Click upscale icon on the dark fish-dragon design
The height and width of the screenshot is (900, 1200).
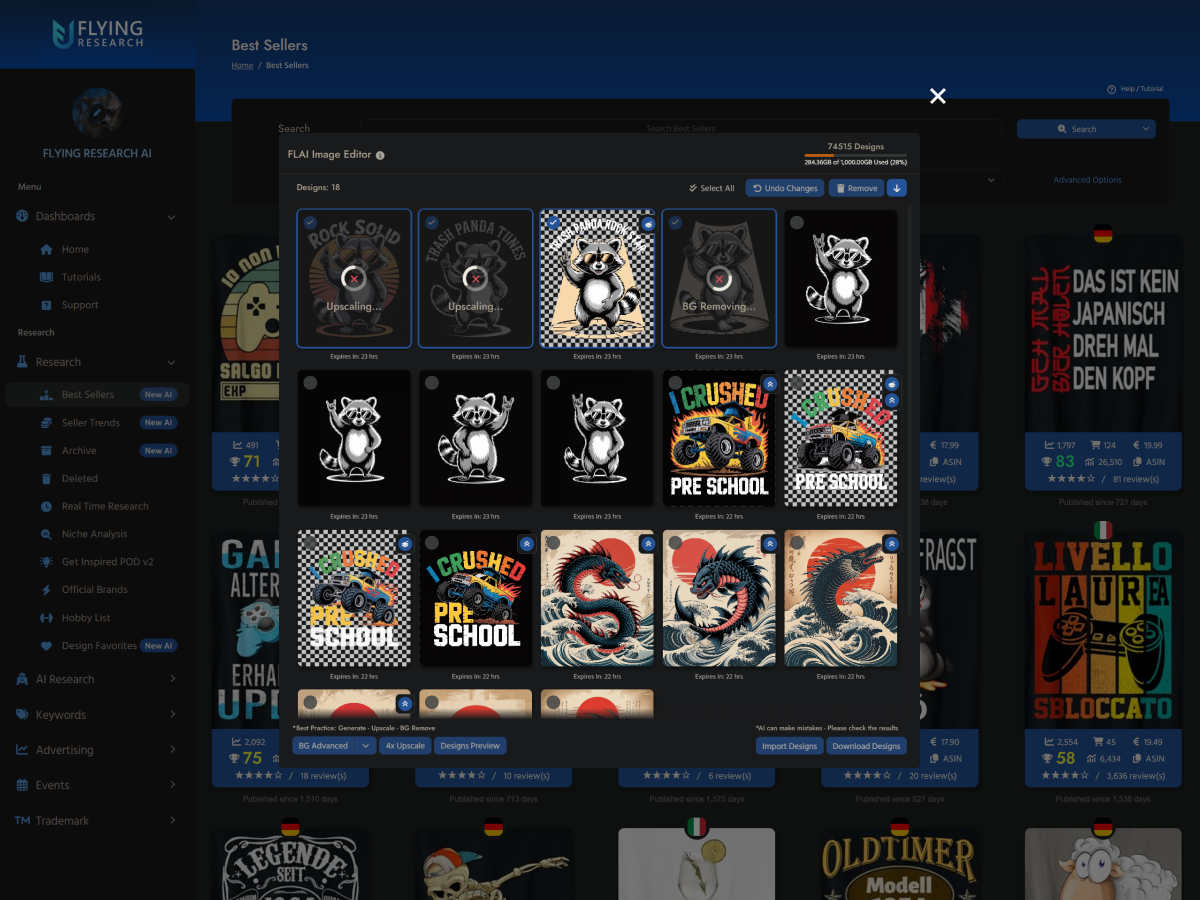(x=769, y=544)
